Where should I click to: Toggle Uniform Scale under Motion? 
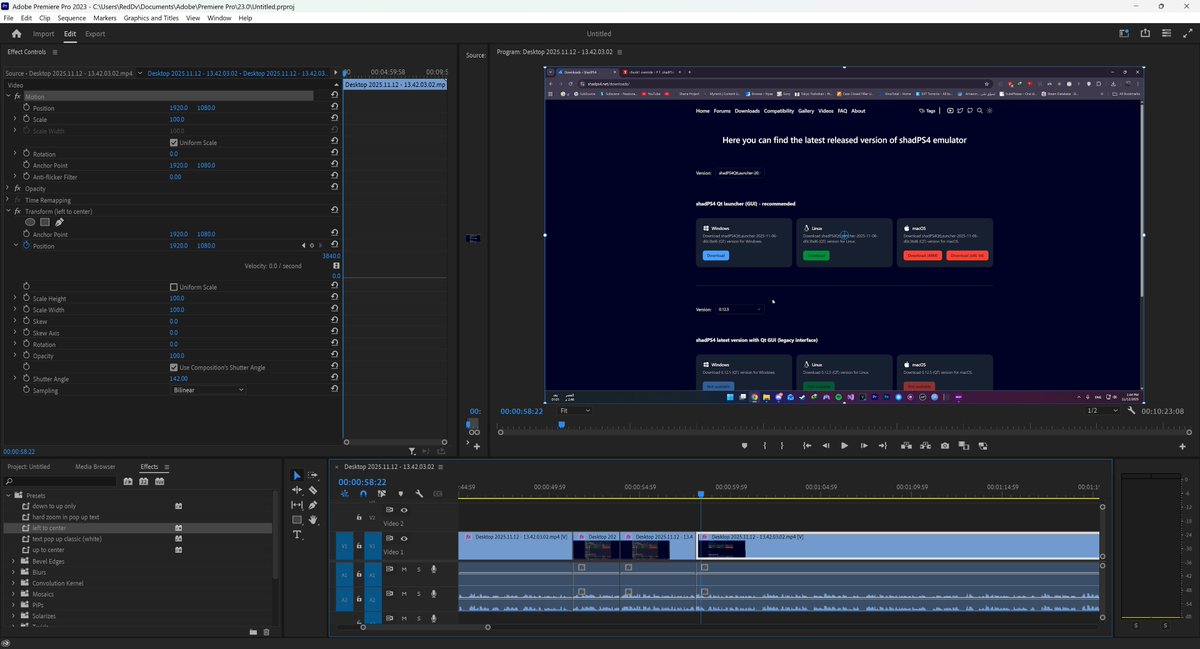pyautogui.click(x=174, y=142)
